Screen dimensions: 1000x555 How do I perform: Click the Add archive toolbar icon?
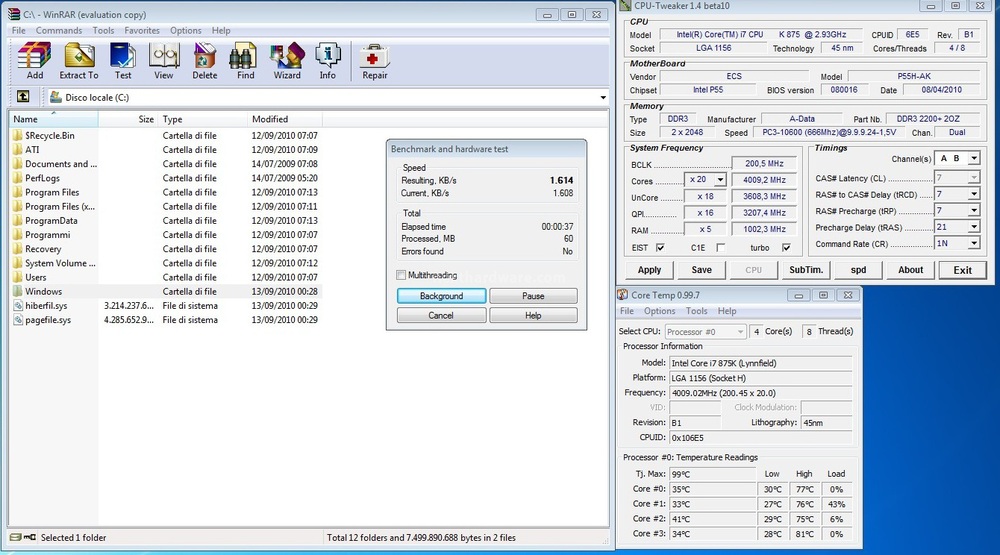[x=34, y=56]
